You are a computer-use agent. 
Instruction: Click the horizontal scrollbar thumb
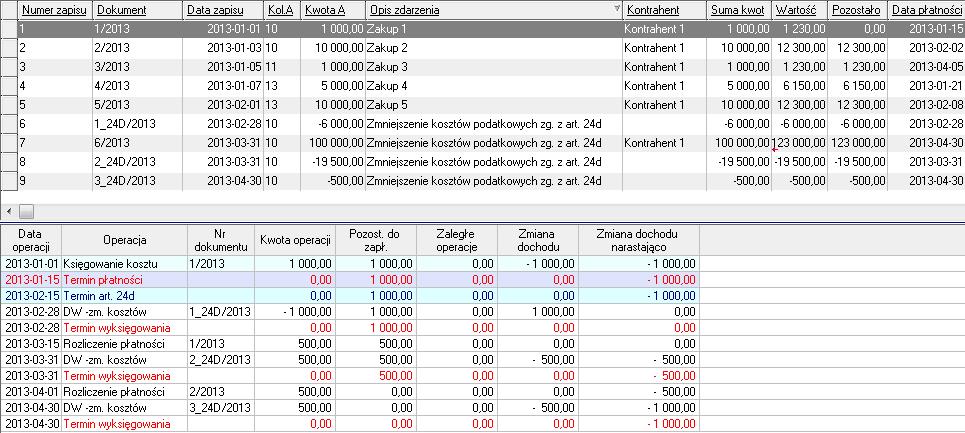[x=27, y=211]
